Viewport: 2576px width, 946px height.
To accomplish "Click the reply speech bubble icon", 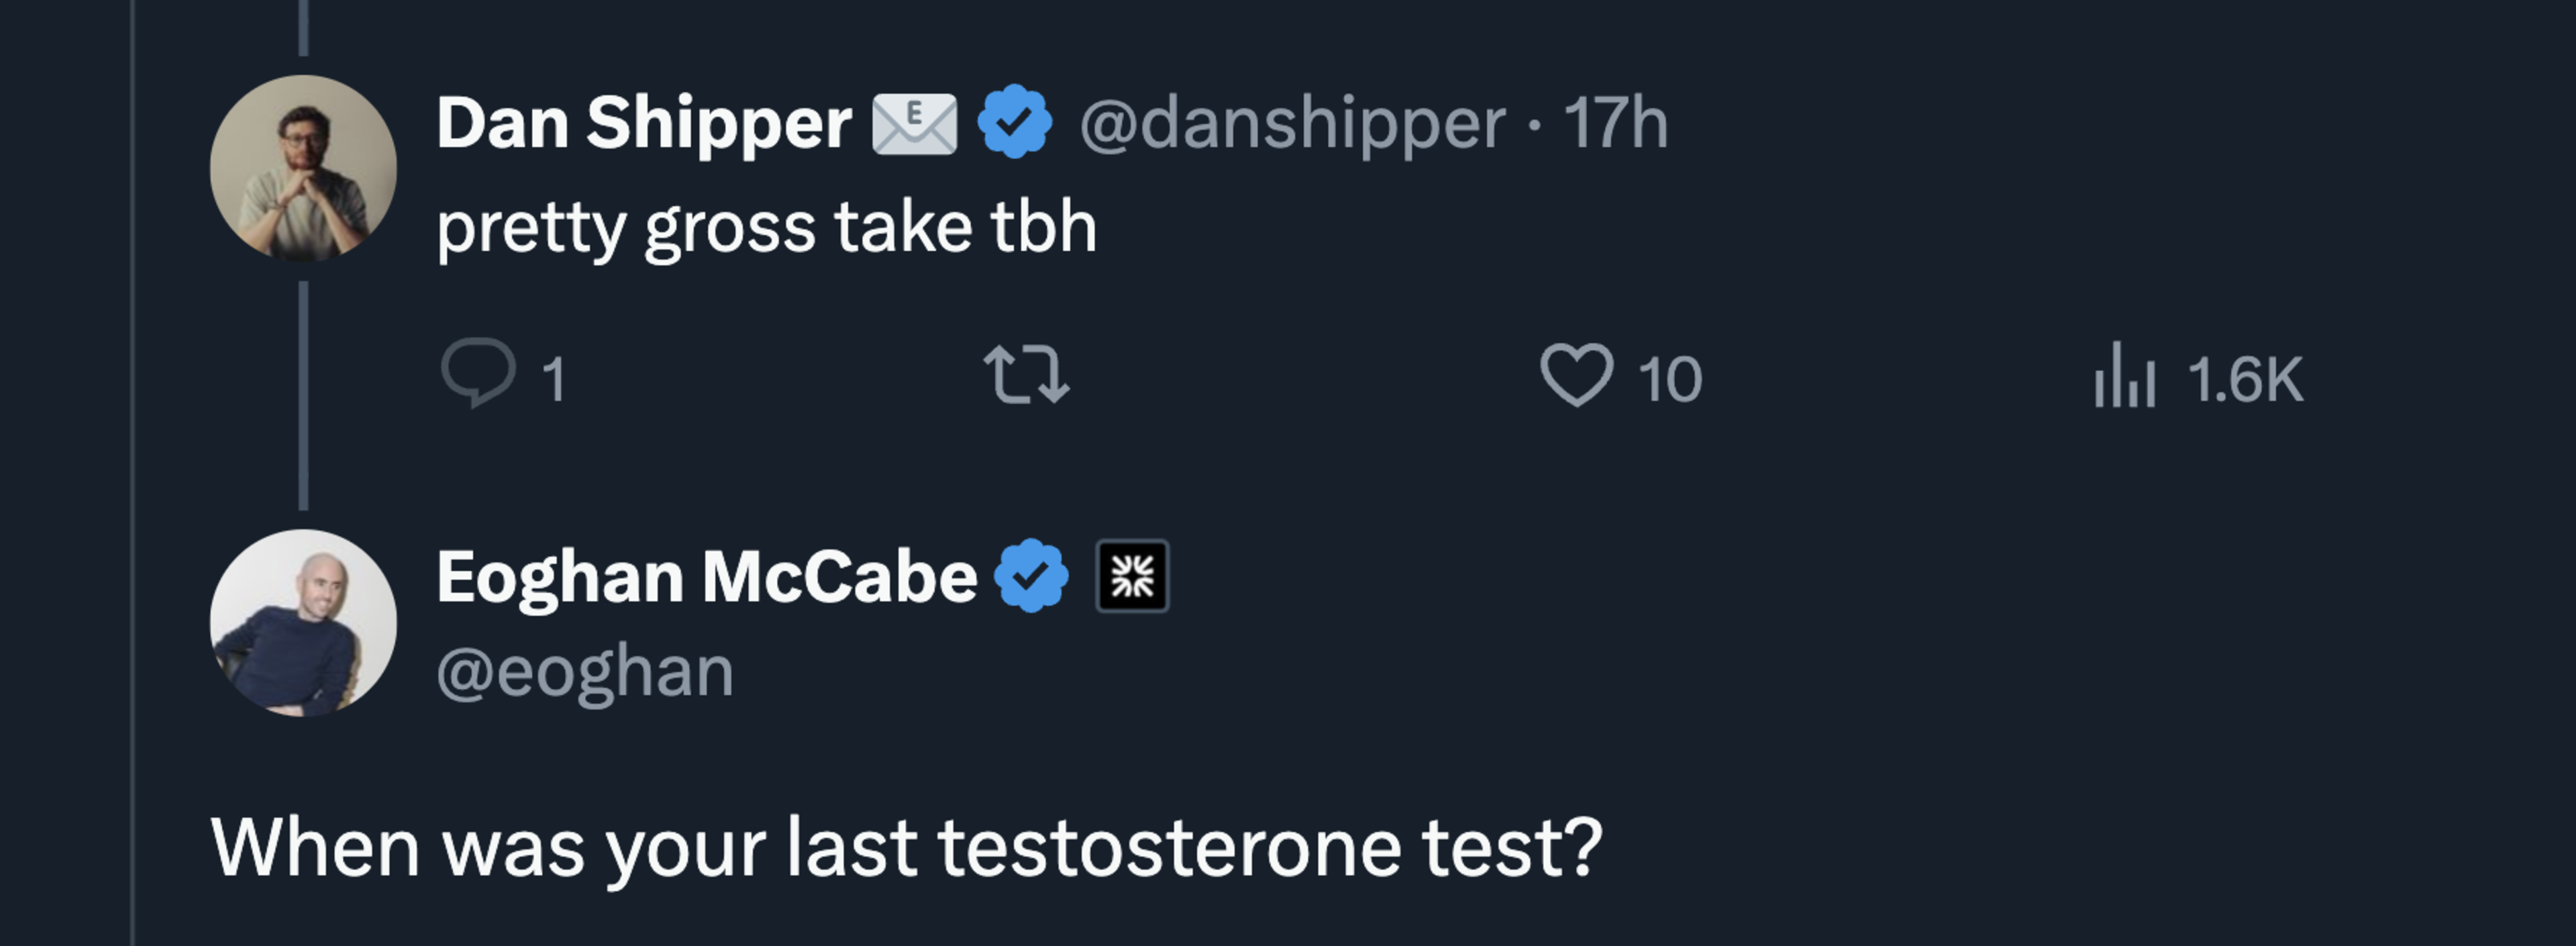I will coord(478,373).
